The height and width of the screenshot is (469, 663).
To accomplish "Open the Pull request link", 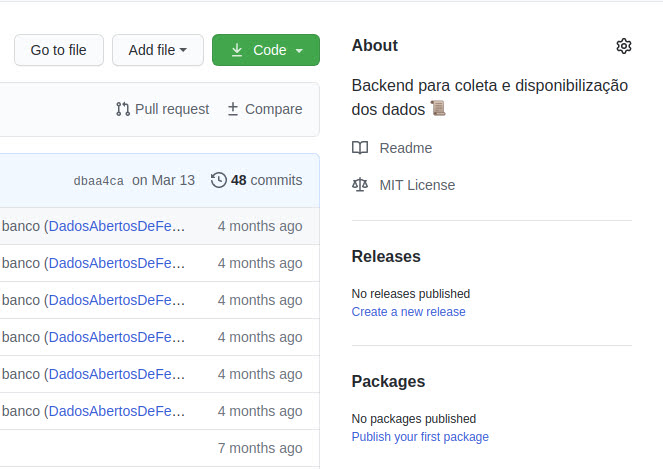I will [x=172, y=109].
